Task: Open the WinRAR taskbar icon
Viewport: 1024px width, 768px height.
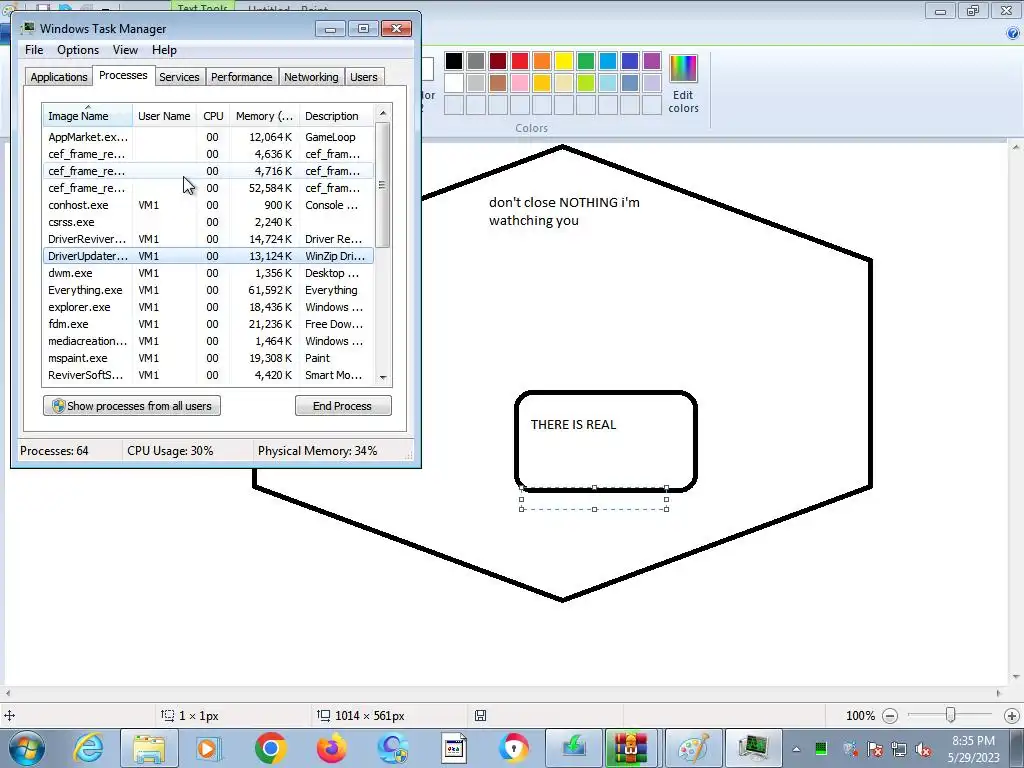Action: point(630,748)
